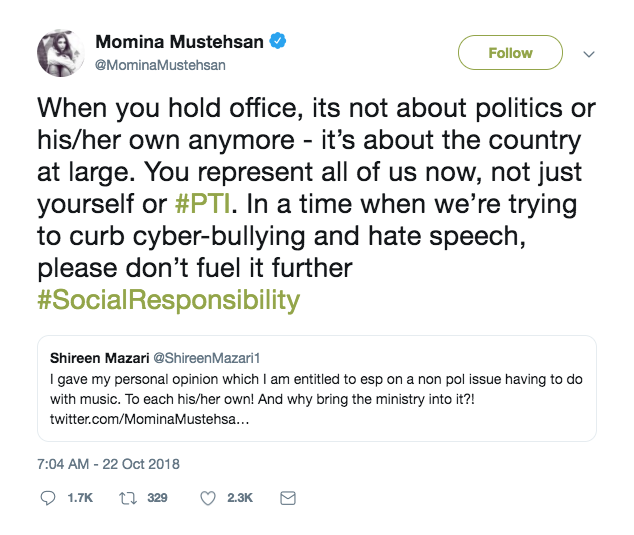This screenshot has height=535, width=634.
Task: View the 329 retweets count
Action: 156,498
